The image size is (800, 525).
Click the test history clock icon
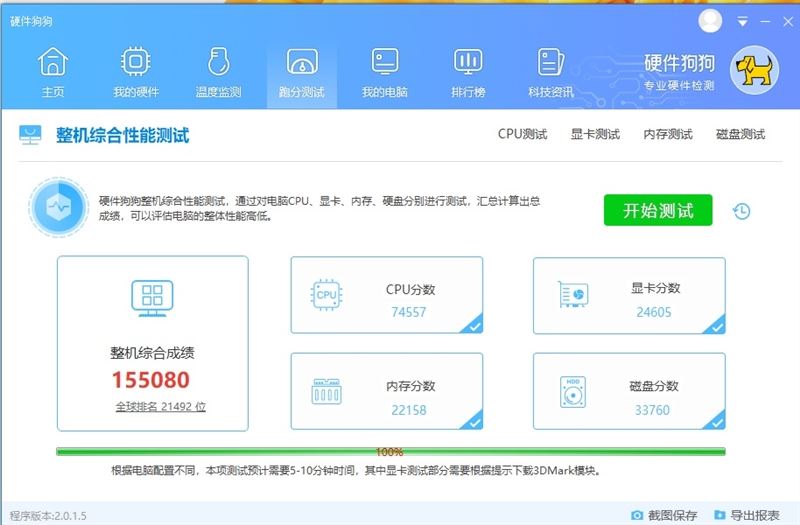tap(742, 211)
